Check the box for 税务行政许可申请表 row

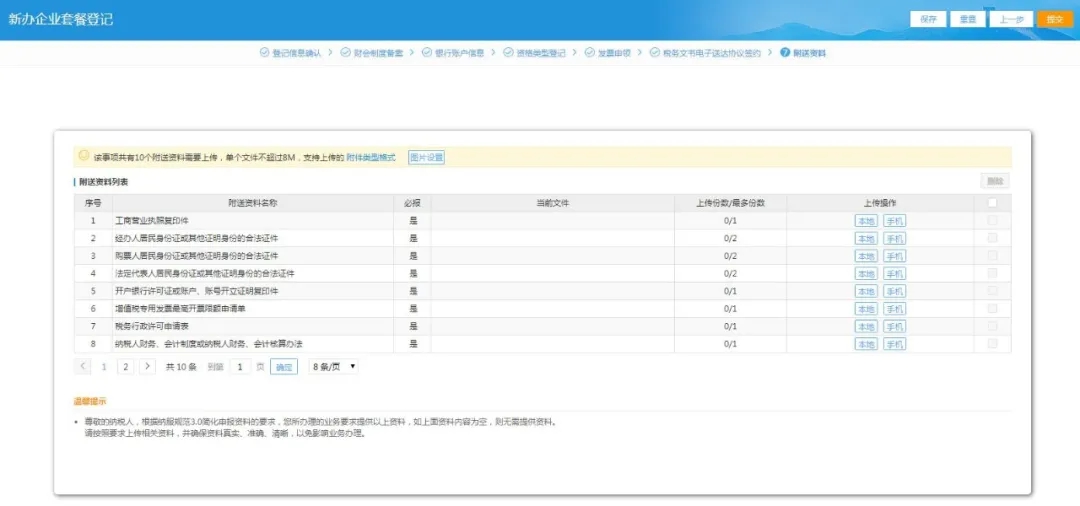tap(992, 326)
